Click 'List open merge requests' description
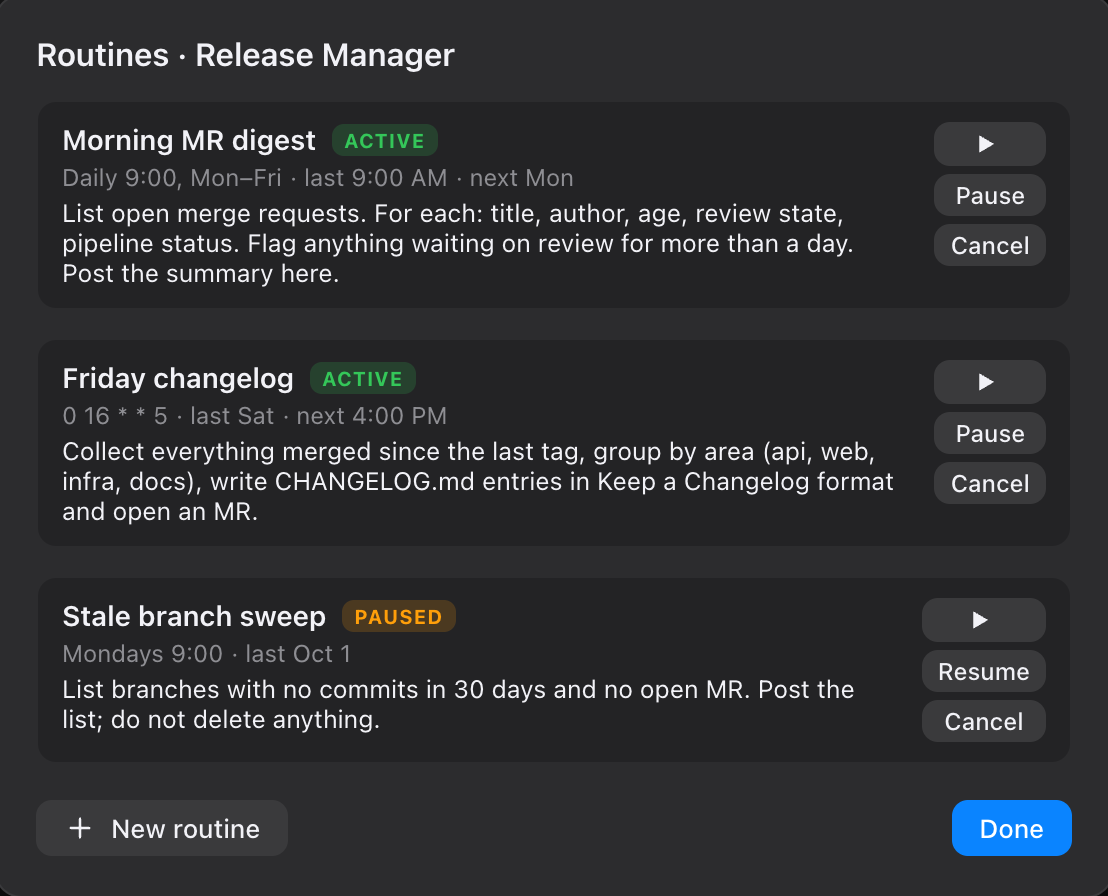 (x=458, y=244)
